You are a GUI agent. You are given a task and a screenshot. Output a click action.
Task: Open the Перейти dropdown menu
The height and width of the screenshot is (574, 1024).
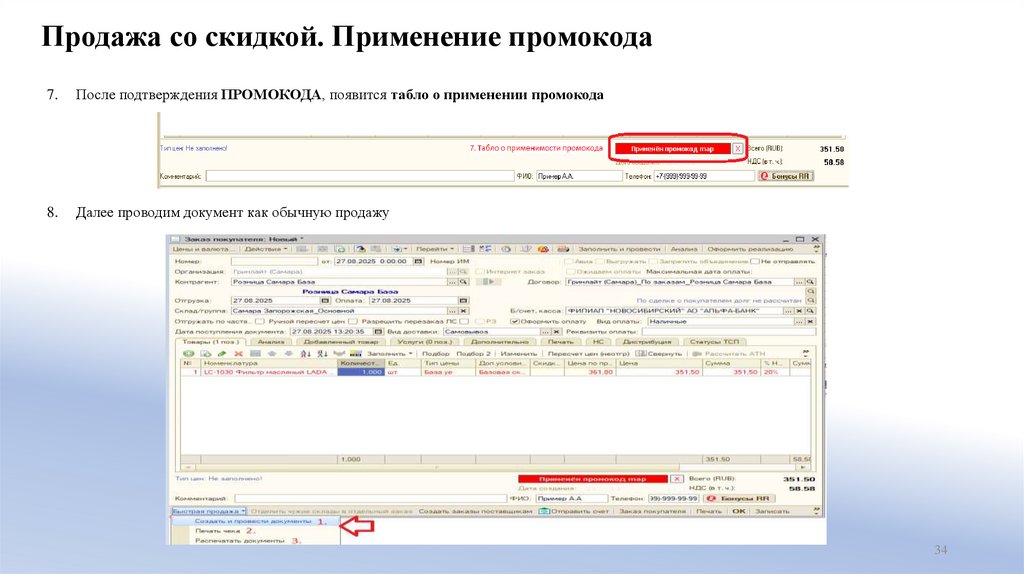pyautogui.click(x=435, y=249)
